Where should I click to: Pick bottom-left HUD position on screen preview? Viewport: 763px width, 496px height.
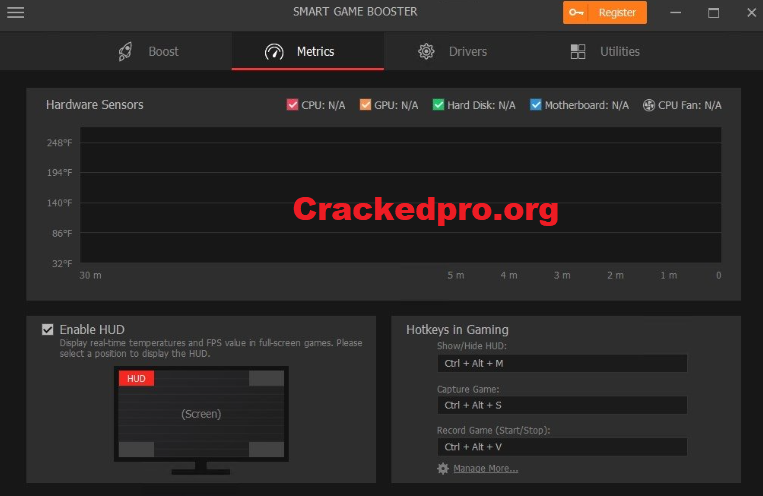136,449
